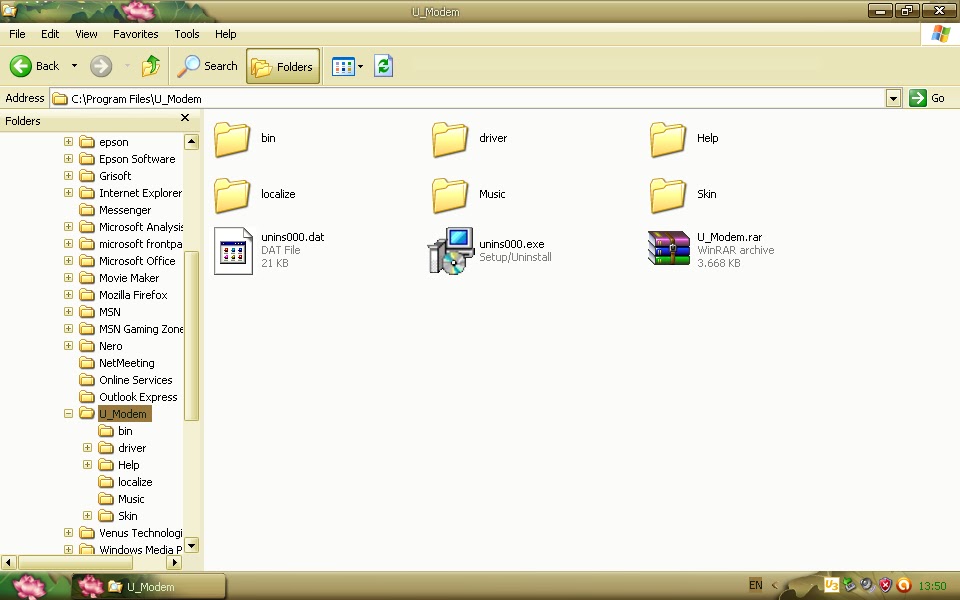This screenshot has width=960, height=600.
Task: Expand the Epson Software tree node
Action: (x=69, y=159)
